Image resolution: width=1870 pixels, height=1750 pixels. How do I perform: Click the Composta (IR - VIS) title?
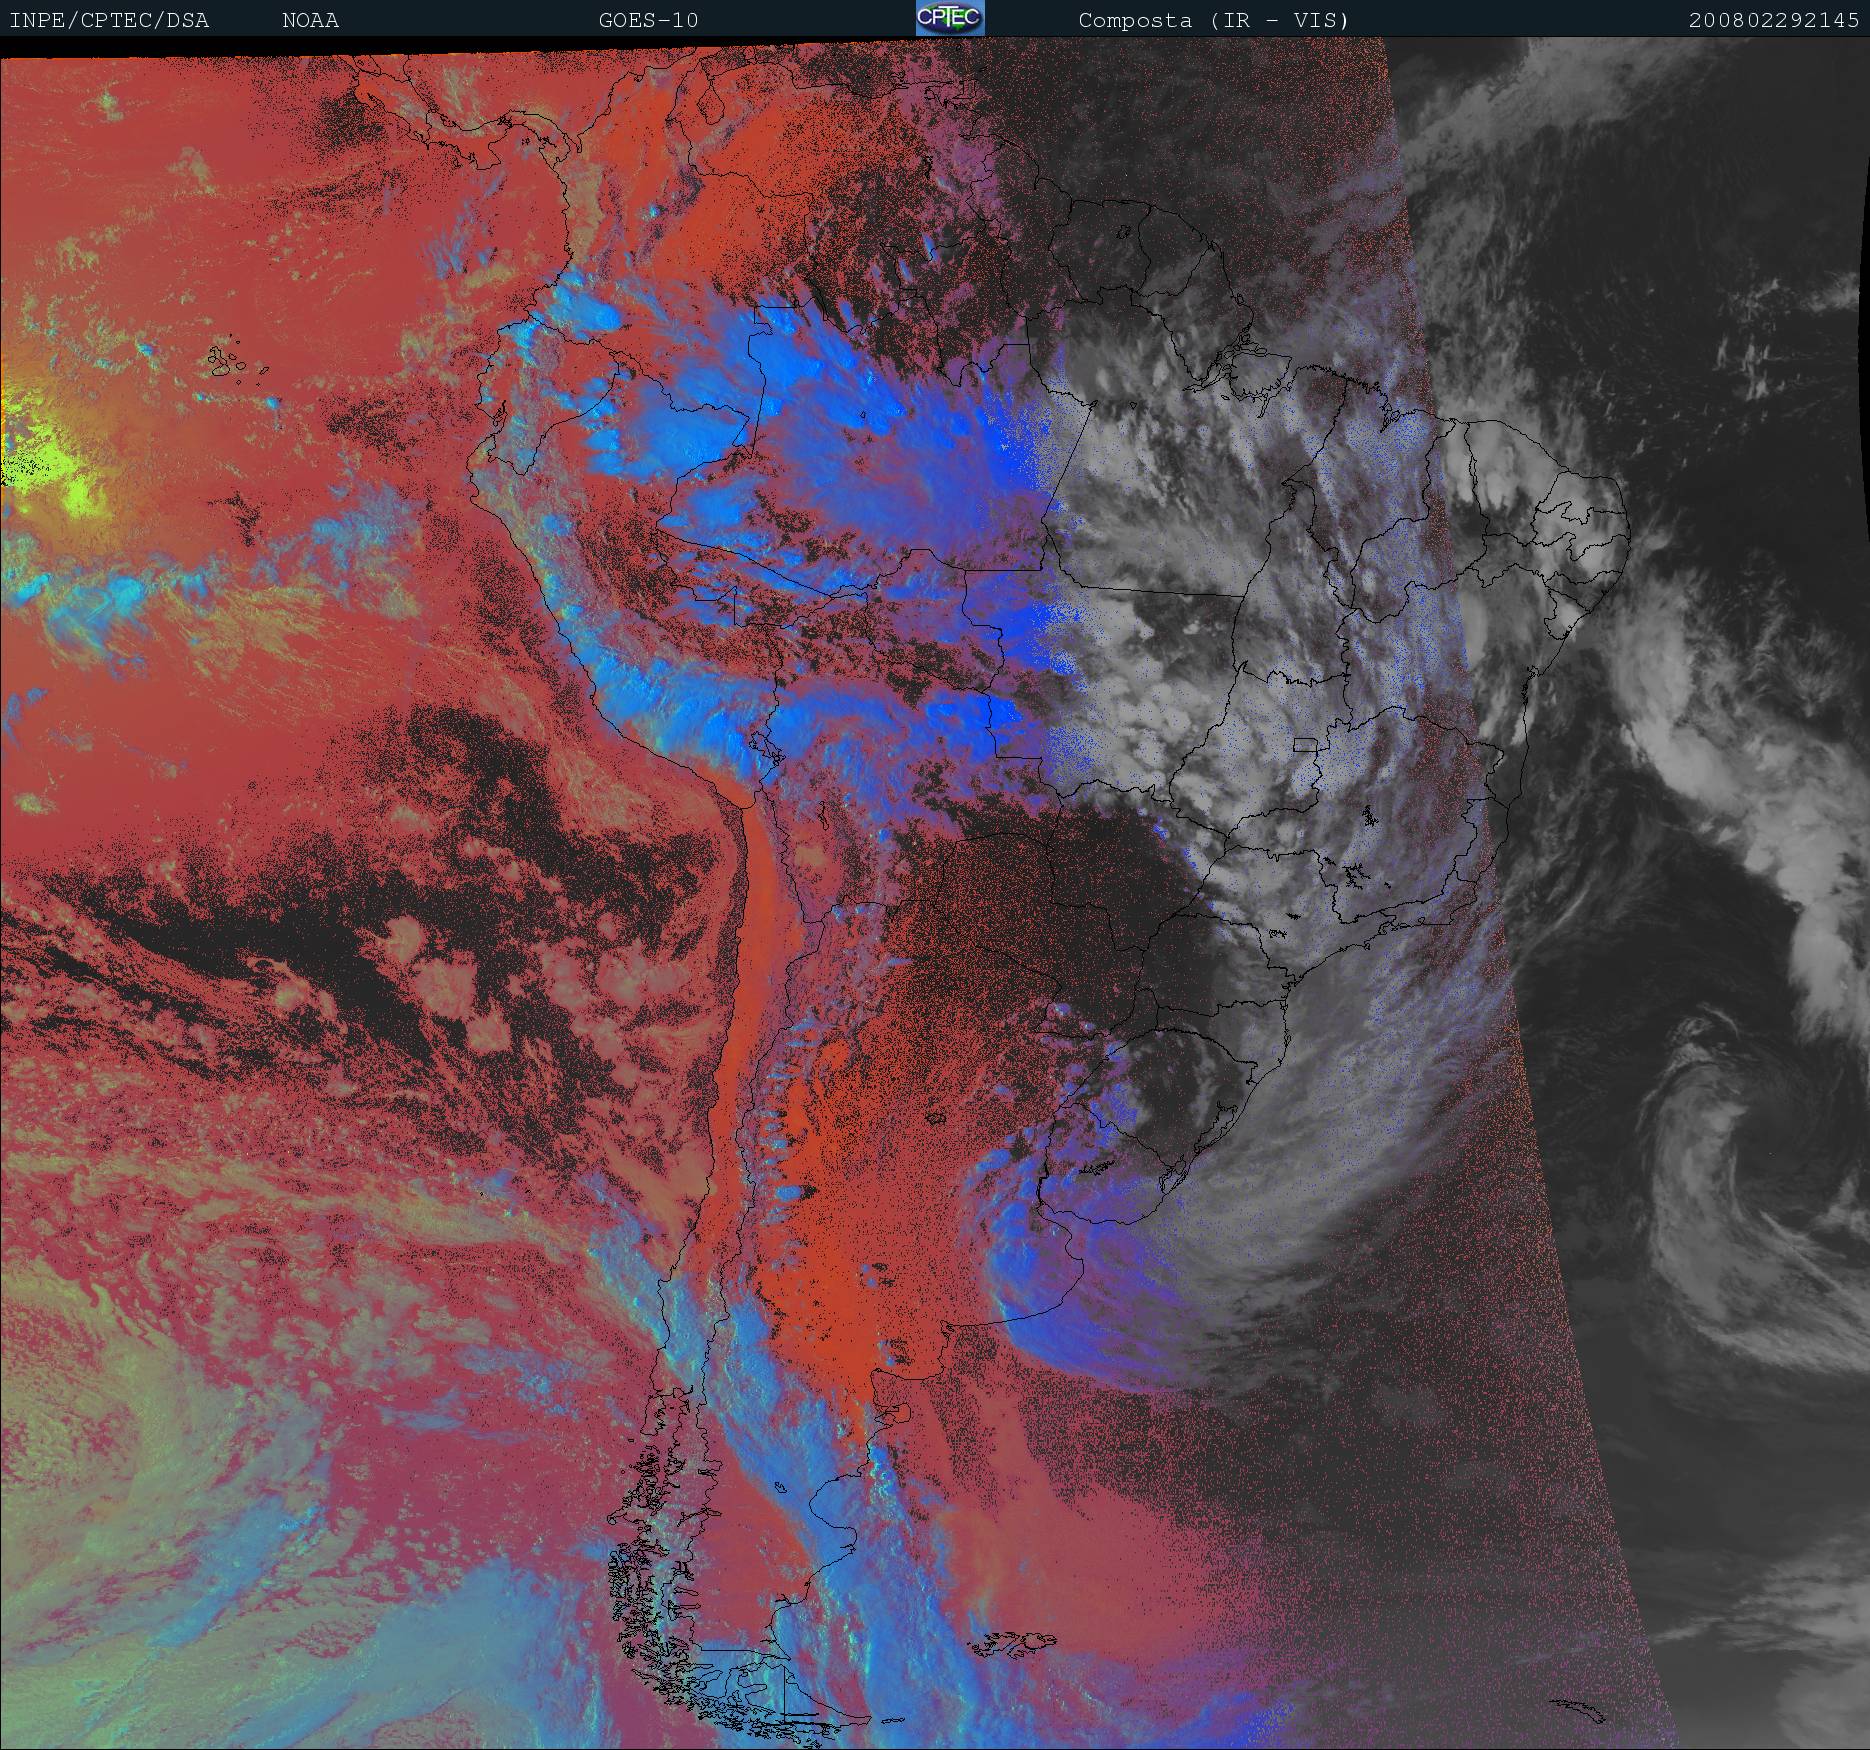(x=1213, y=20)
